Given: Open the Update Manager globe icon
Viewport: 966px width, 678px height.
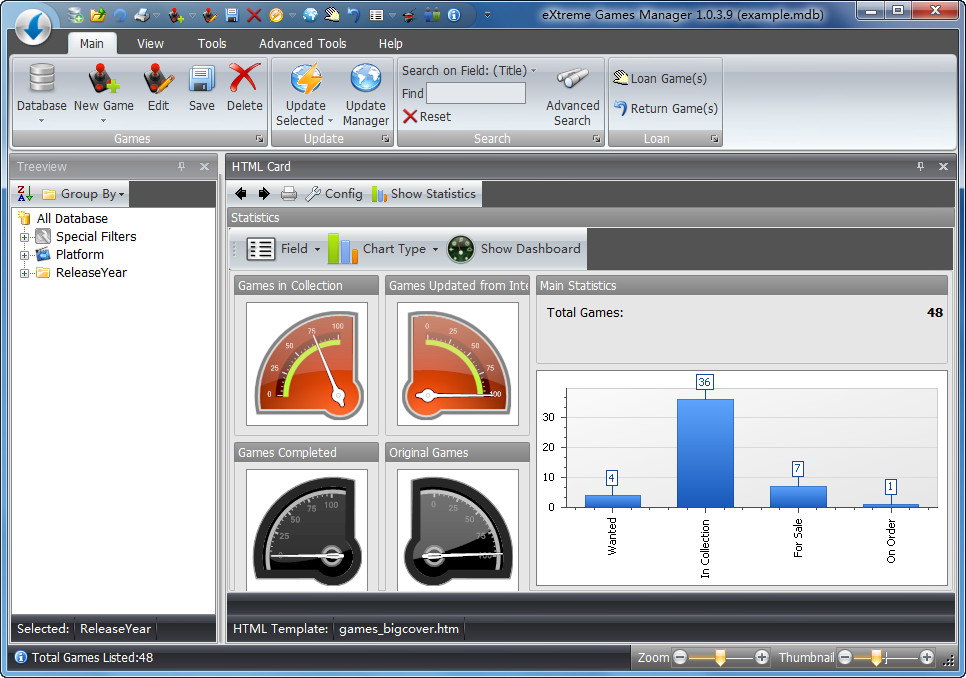Looking at the screenshot, I should point(365,79).
